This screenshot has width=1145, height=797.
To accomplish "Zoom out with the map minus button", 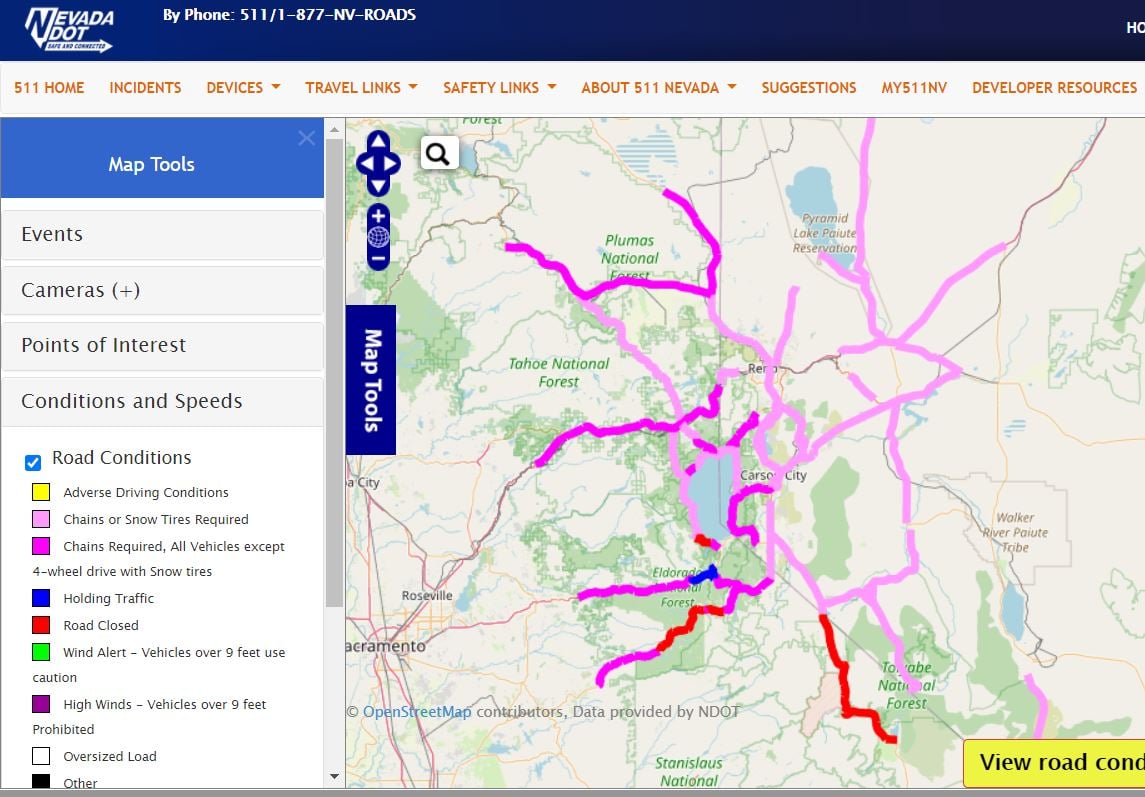I will tap(378, 259).
